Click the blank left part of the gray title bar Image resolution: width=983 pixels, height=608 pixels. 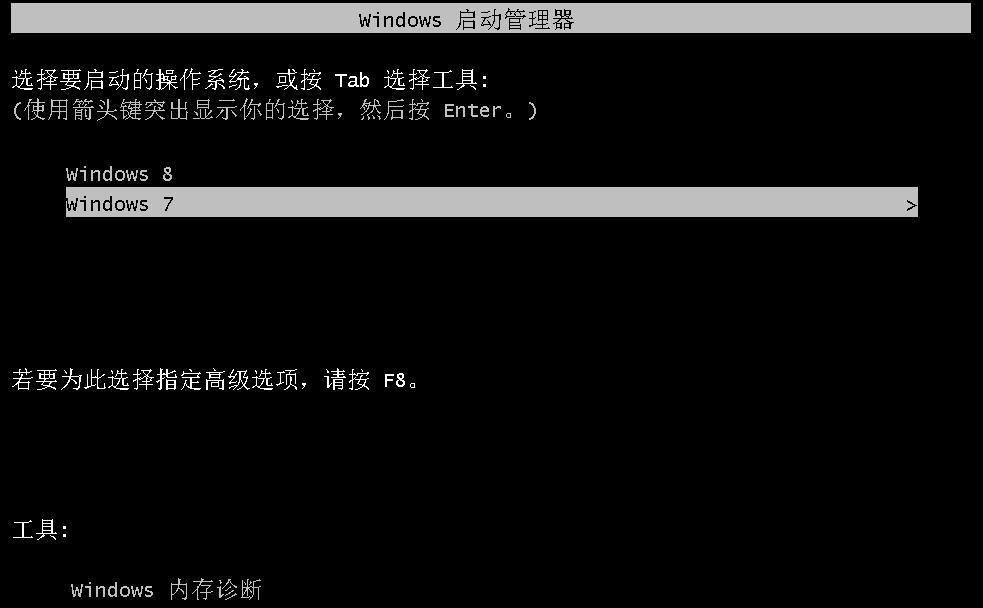182,18
